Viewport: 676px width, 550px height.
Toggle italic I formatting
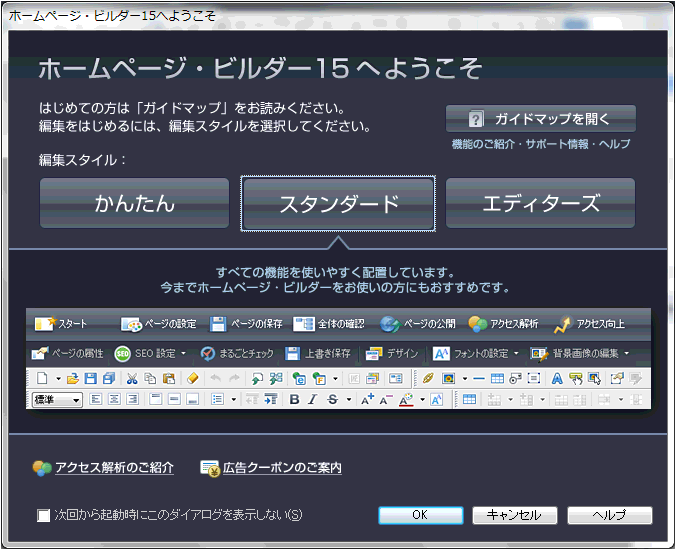pos(313,400)
